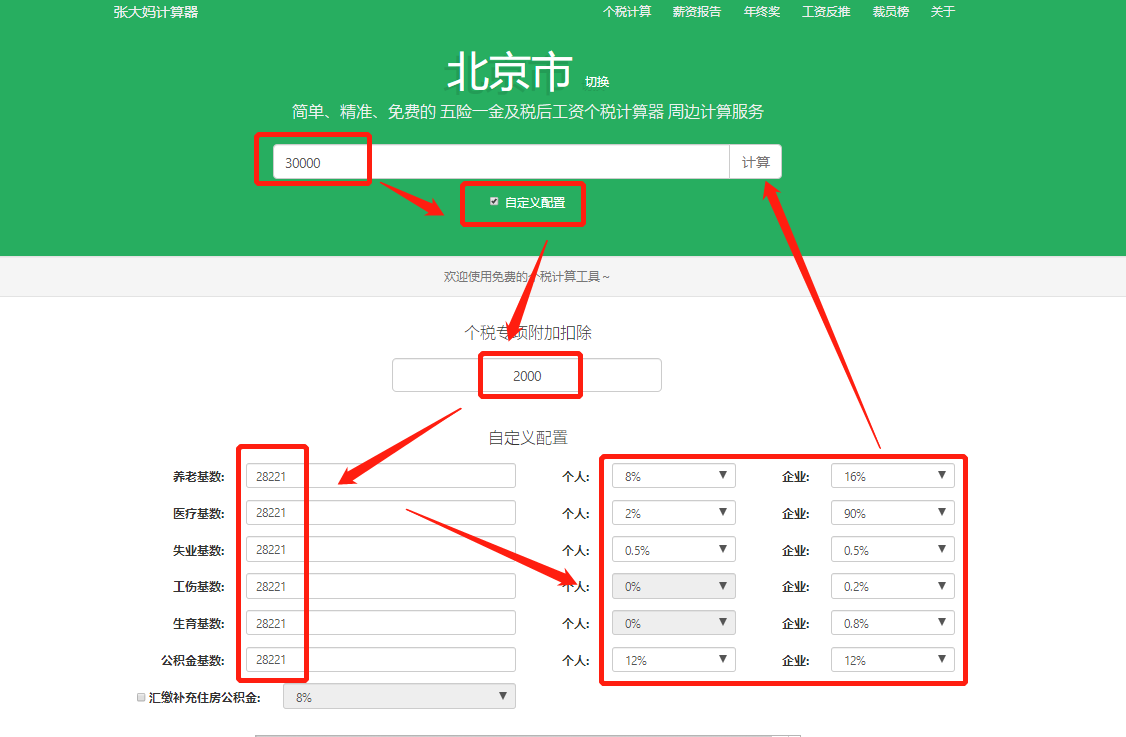Open the 个税计算 nav item
Viewport: 1126px width, 737px height.
point(627,11)
